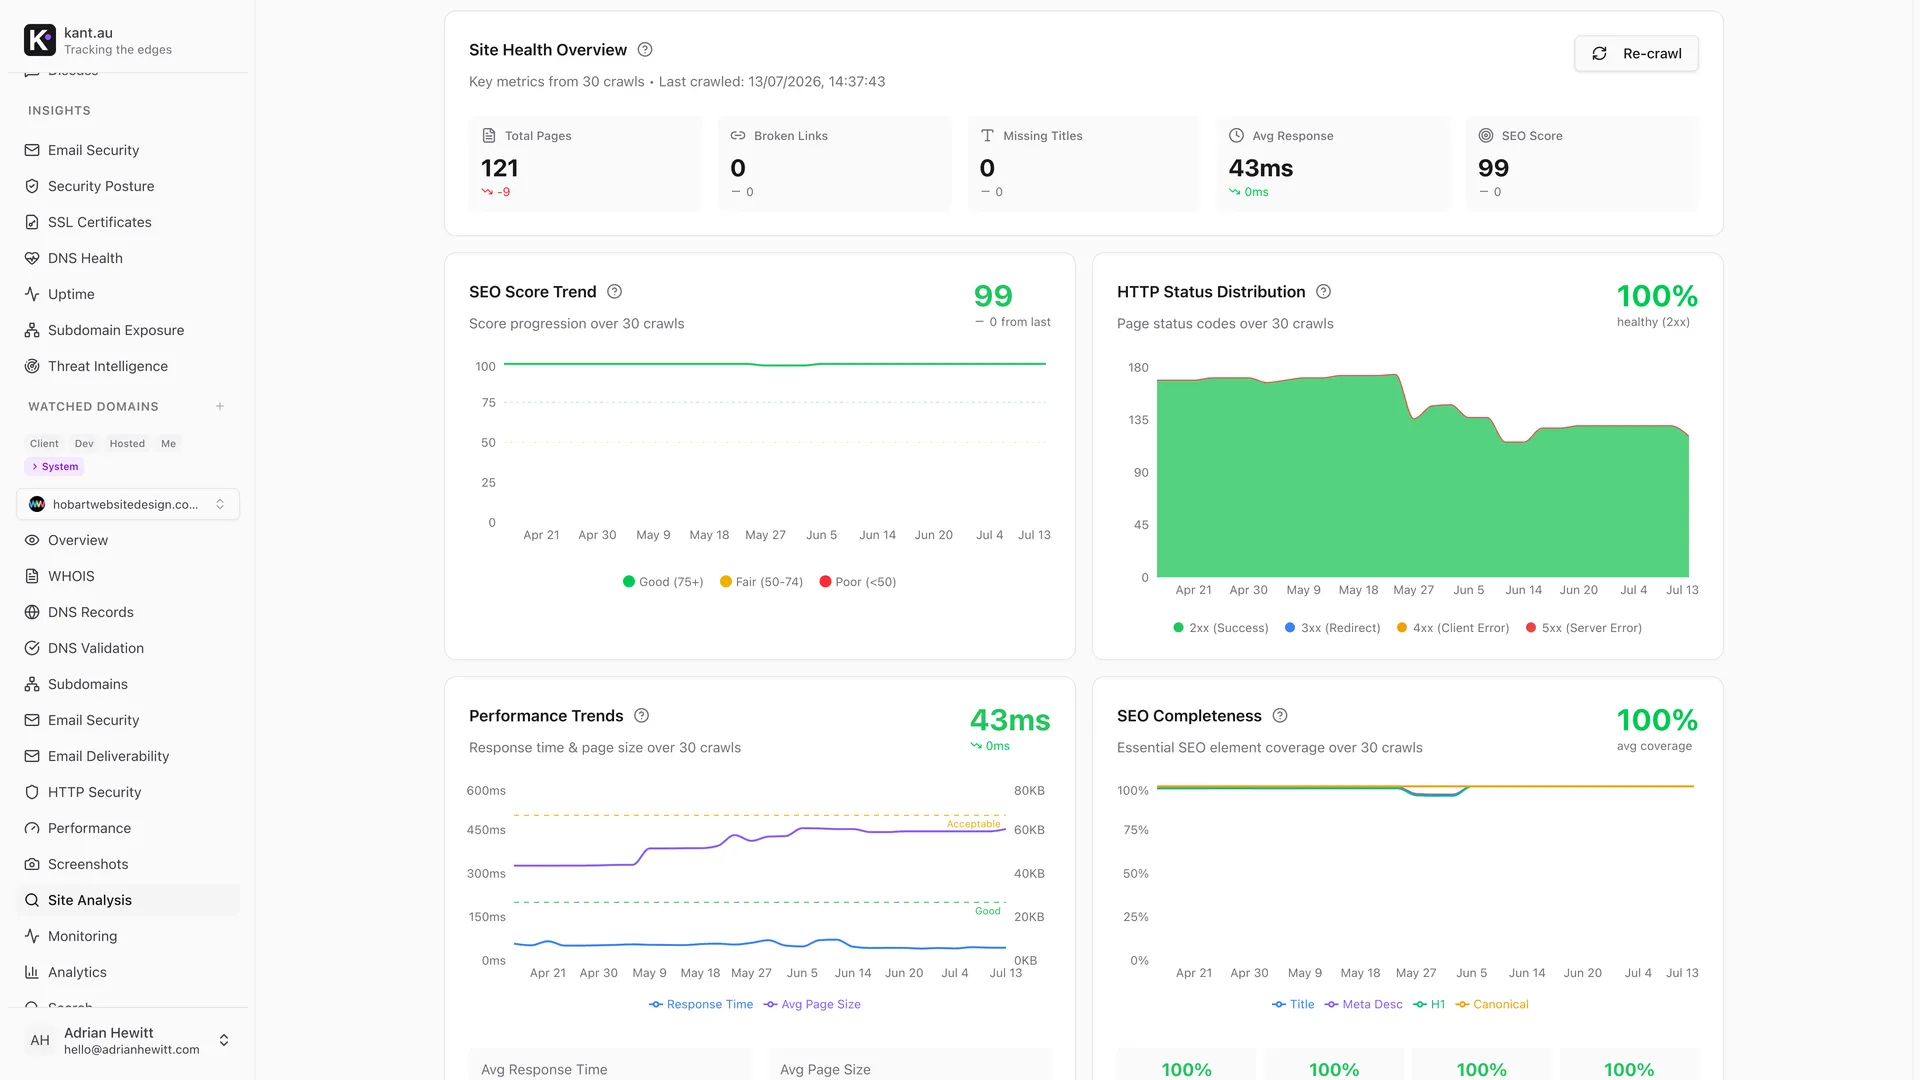
Task: Toggle the Meta Desc legend series
Action: tap(1363, 1005)
